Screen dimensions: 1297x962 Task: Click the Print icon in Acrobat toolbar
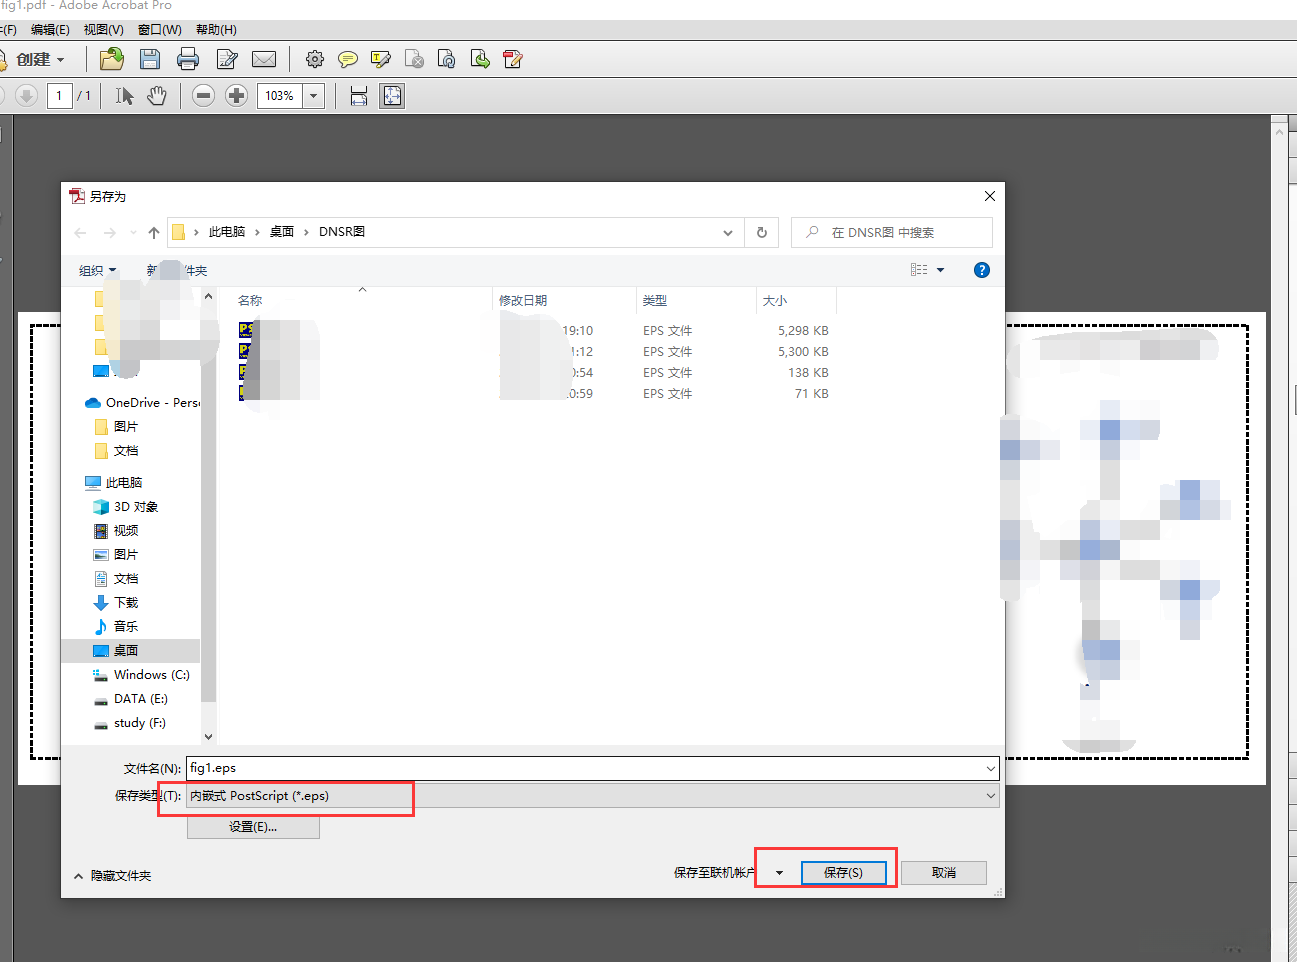point(188,59)
